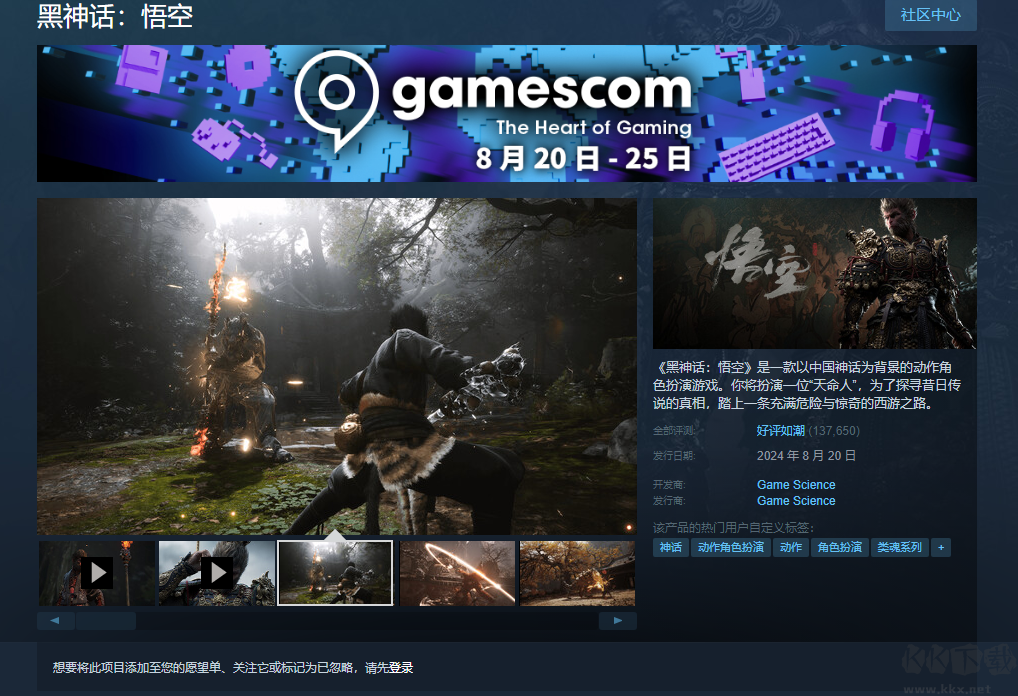This screenshot has height=696, width=1018.
Task: Expand tags with the plus button
Action: (941, 547)
